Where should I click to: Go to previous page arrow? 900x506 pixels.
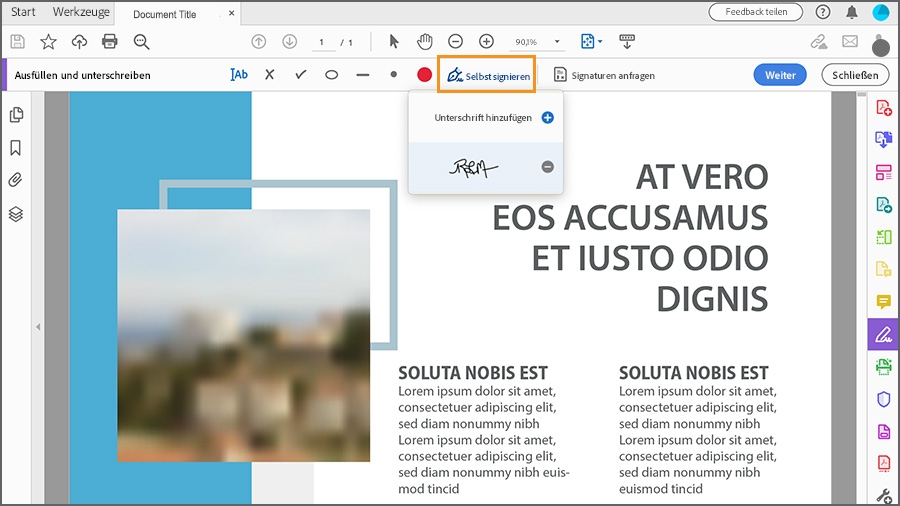(x=259, y=41)
